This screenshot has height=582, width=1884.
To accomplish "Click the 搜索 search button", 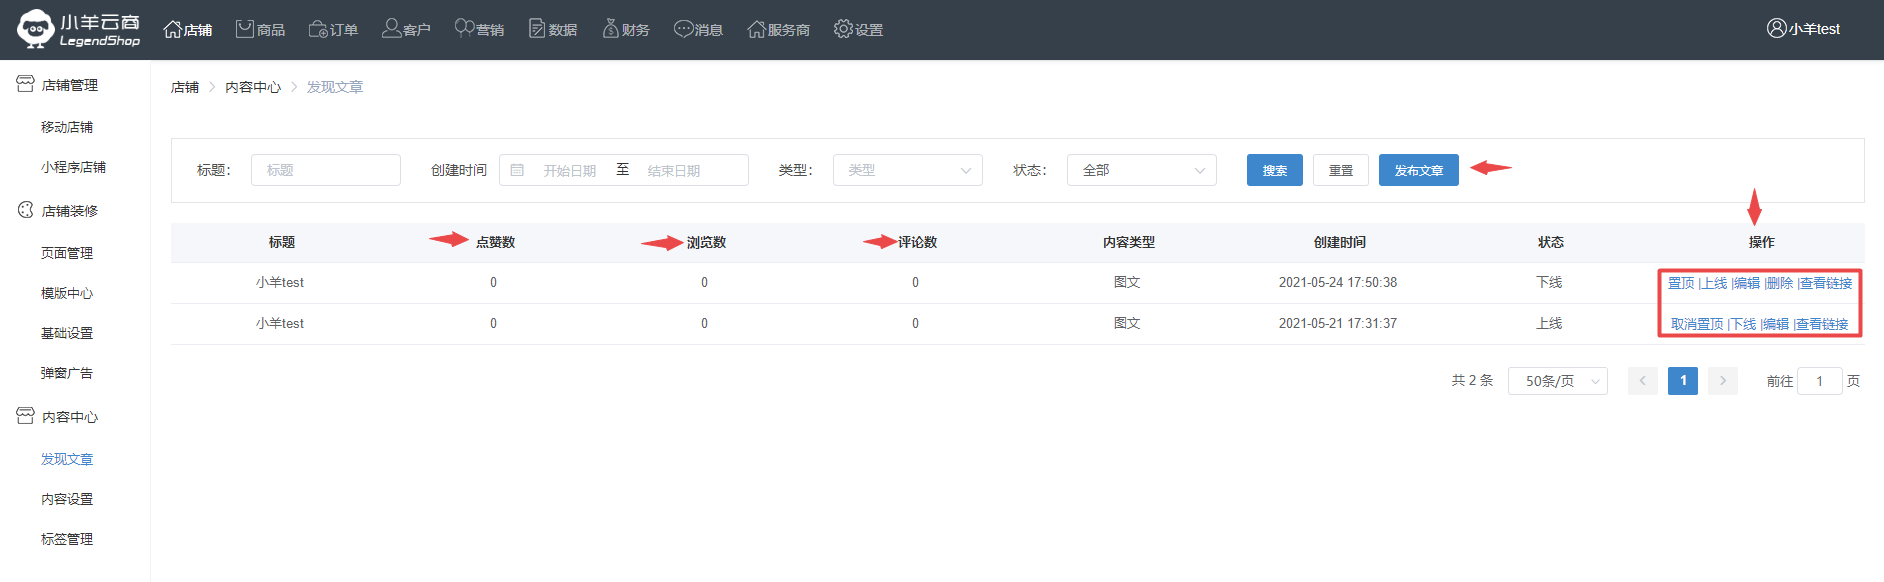I will 1274,170.
